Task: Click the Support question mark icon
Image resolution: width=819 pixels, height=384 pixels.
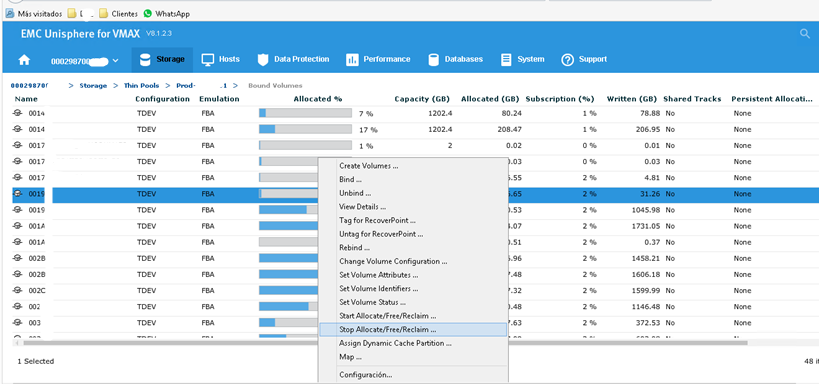Action: tap(567, 60)
